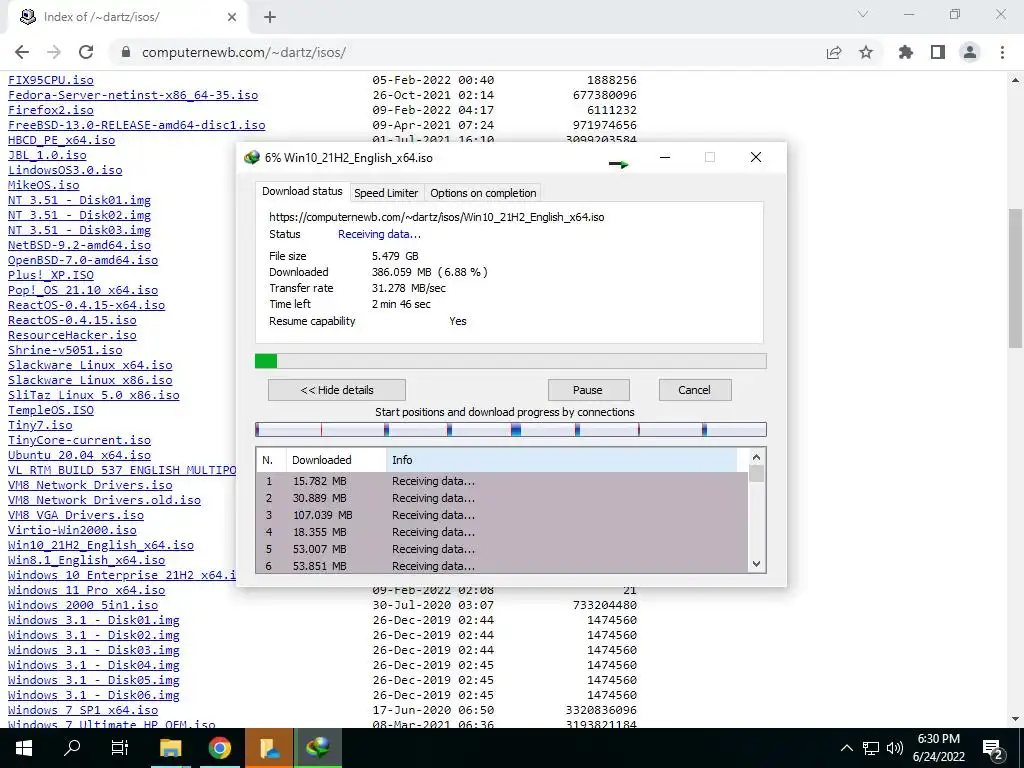Show hidden system tray icons
Image resolution: width=1024 pixels, height=768 pixels.
pos(846,748)
